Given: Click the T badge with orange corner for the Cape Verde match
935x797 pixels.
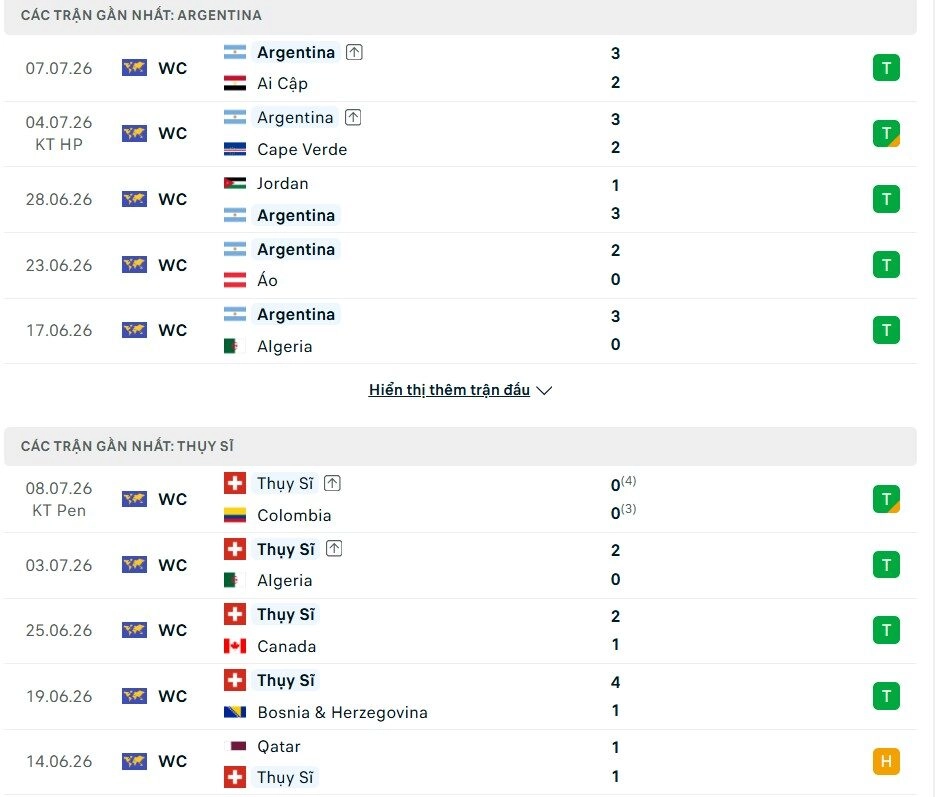Looking at the screenshot, I should [886, 134].
